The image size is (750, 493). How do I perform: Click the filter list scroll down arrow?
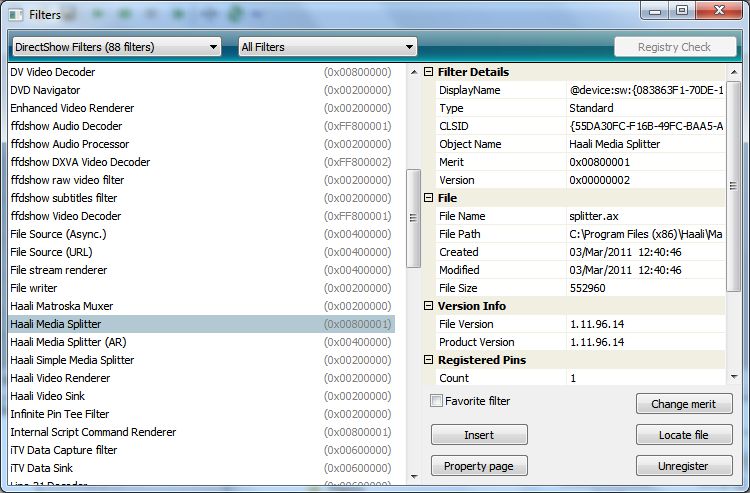(414, 477)
